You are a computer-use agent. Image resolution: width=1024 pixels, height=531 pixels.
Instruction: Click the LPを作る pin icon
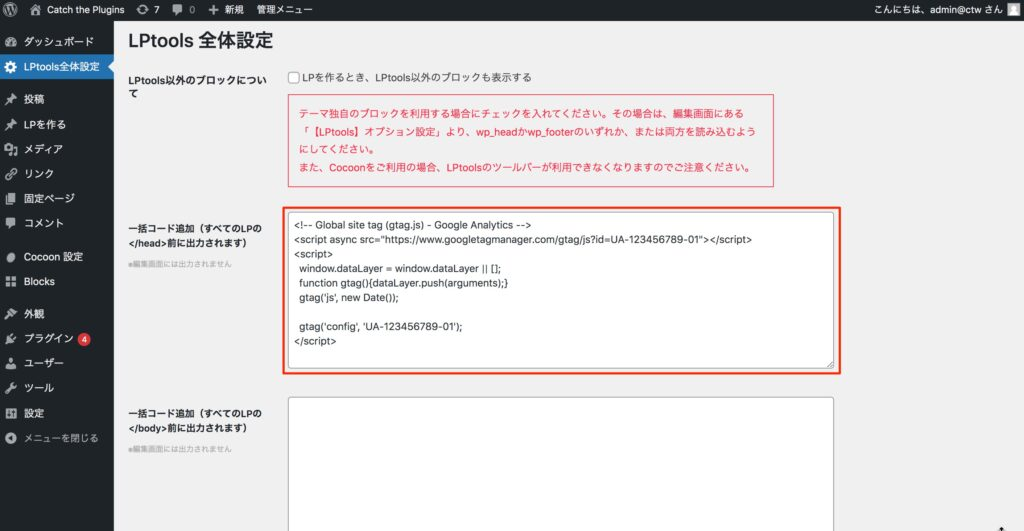pos(10,124)
